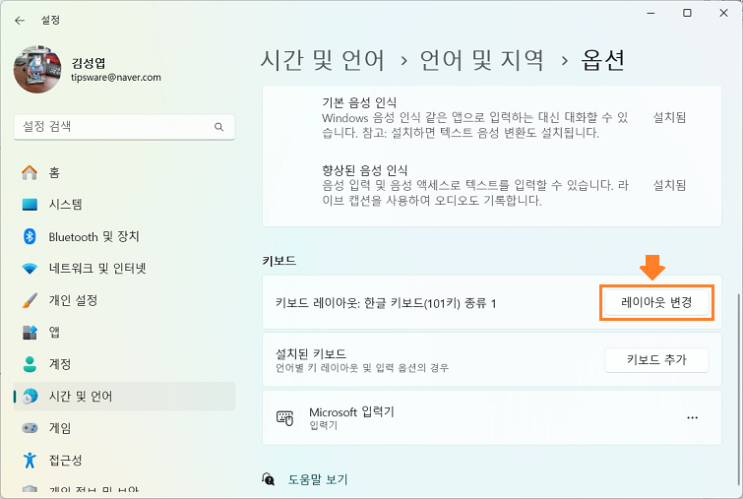Open Bluetooth 및 장치 icon

29,236
